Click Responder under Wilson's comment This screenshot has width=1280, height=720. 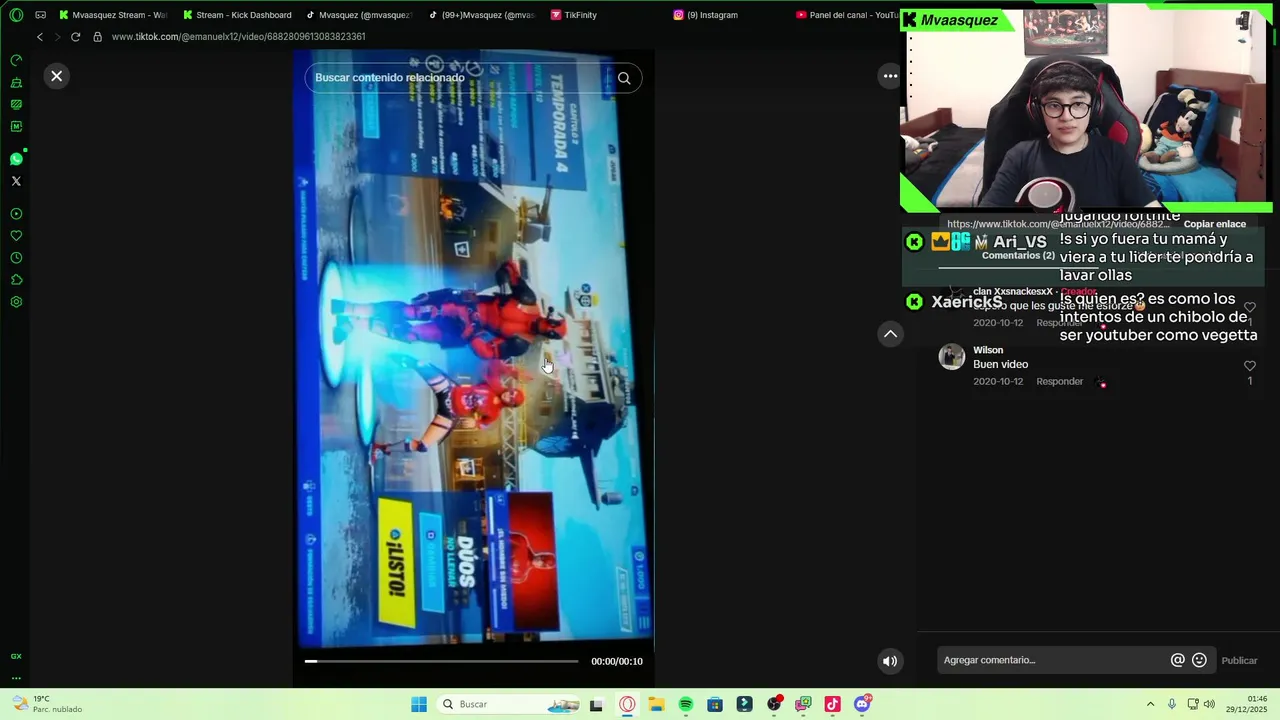pos(1059,381)
